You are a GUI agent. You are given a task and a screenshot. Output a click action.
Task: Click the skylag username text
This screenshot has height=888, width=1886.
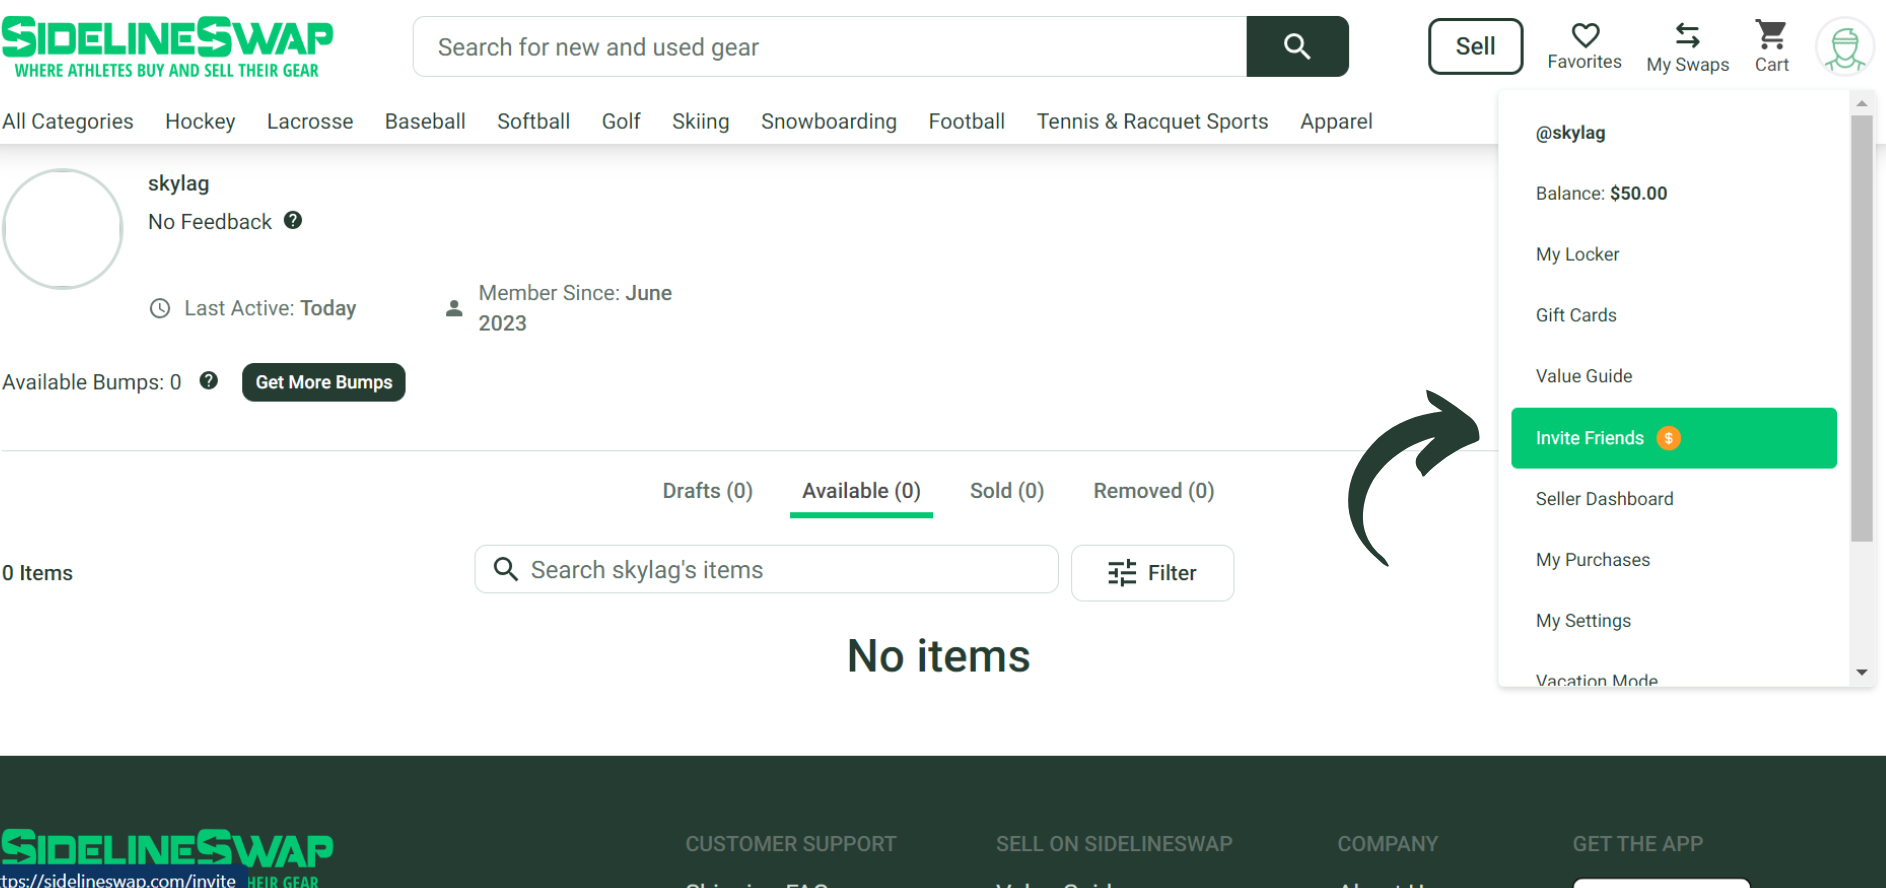(178, 183)
